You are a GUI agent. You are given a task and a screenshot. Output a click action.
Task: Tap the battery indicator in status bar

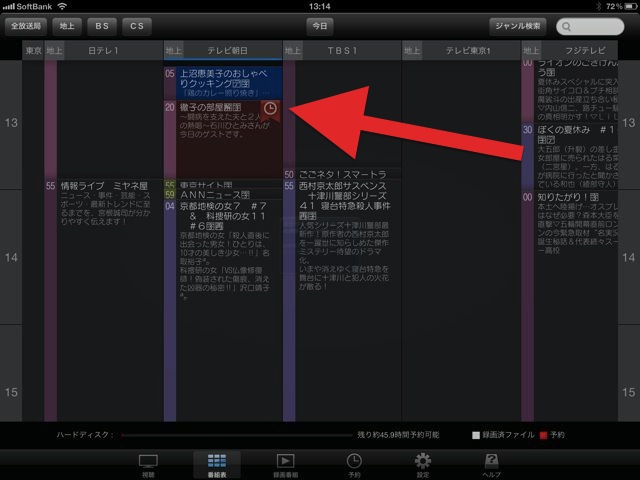point(630,7)
